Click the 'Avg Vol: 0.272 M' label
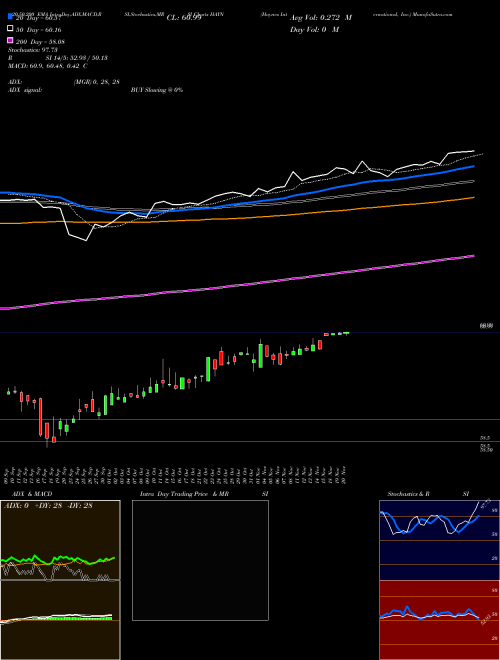The width and height of the screenshot is (500, 660). pos(321,18)
